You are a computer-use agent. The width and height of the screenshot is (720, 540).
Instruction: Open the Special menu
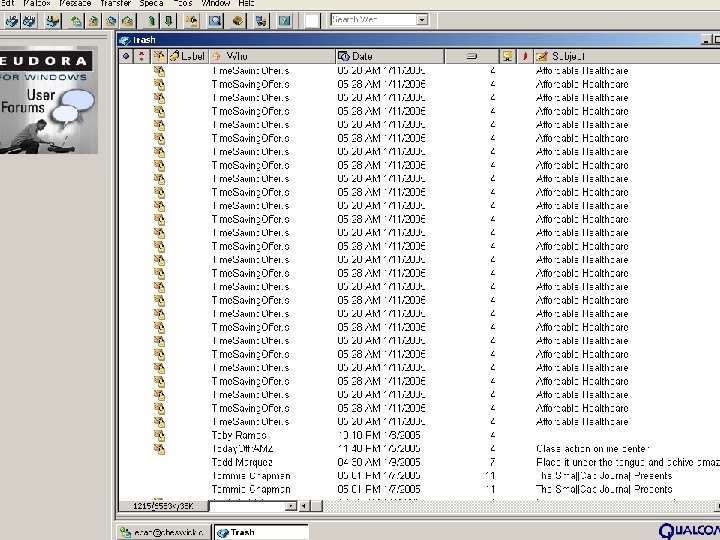[x=151, y=3]
